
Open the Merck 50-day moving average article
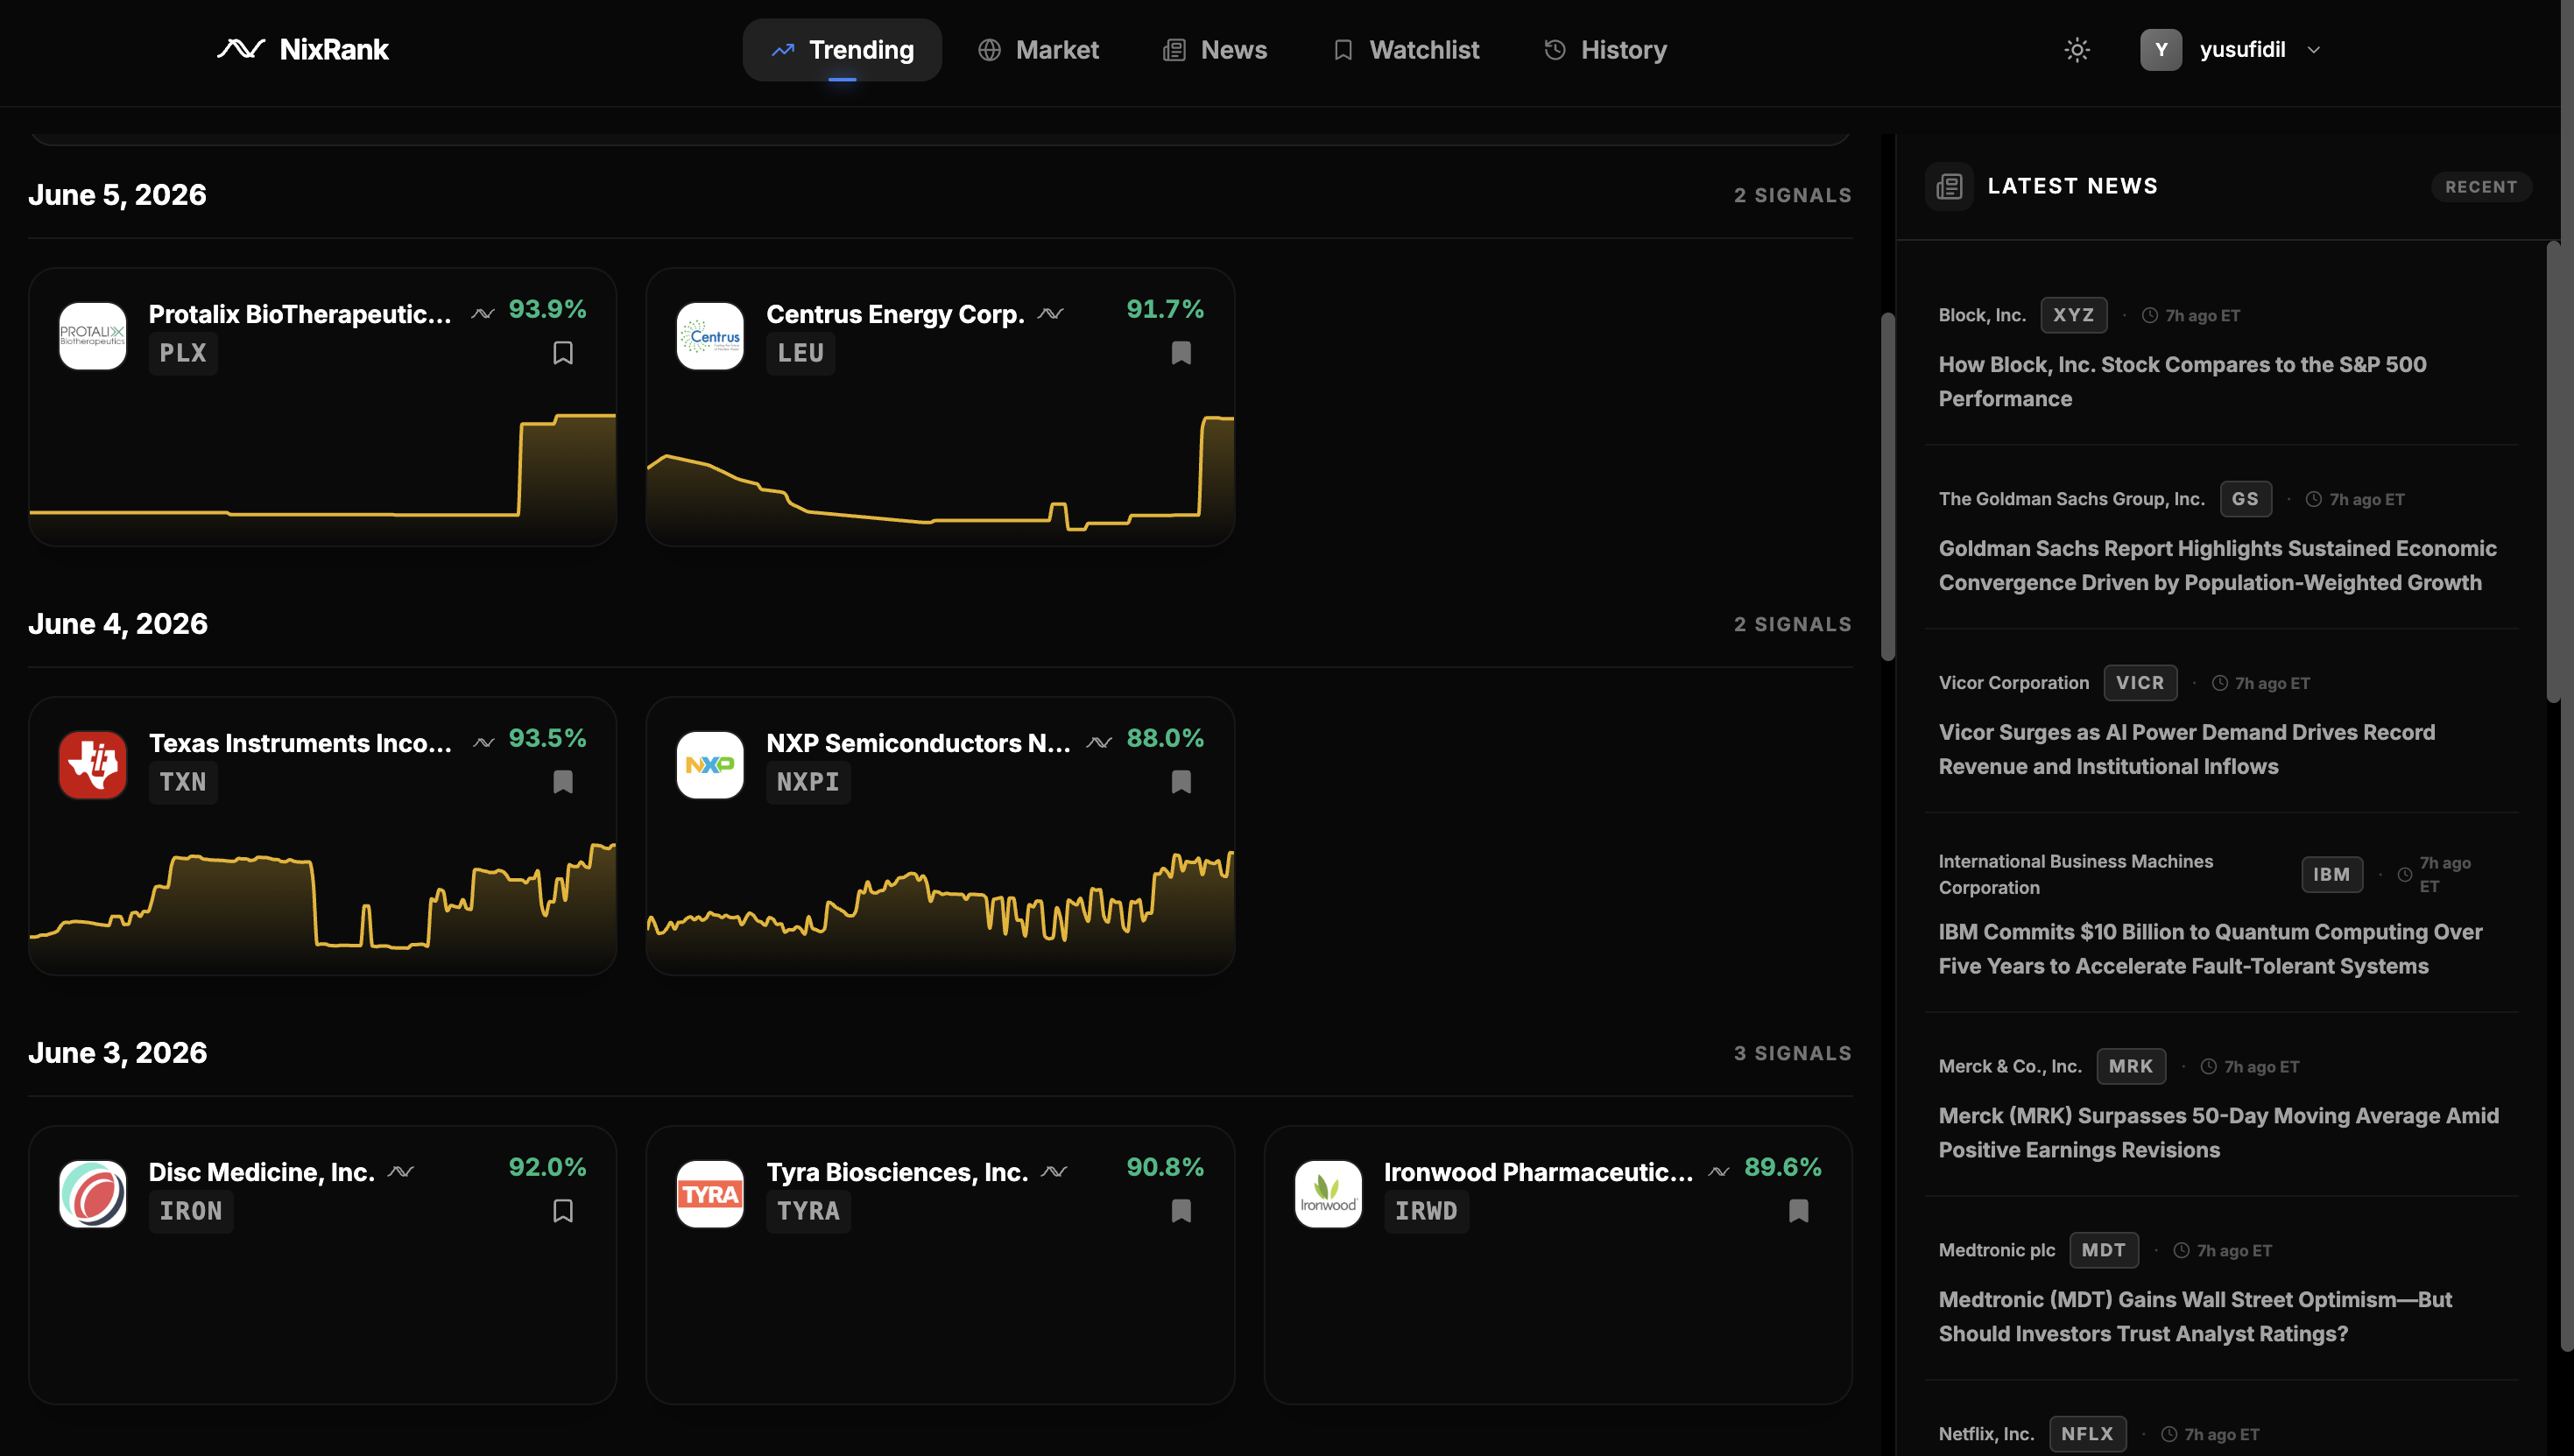pyautogui.click(x=2219, y=1133)
